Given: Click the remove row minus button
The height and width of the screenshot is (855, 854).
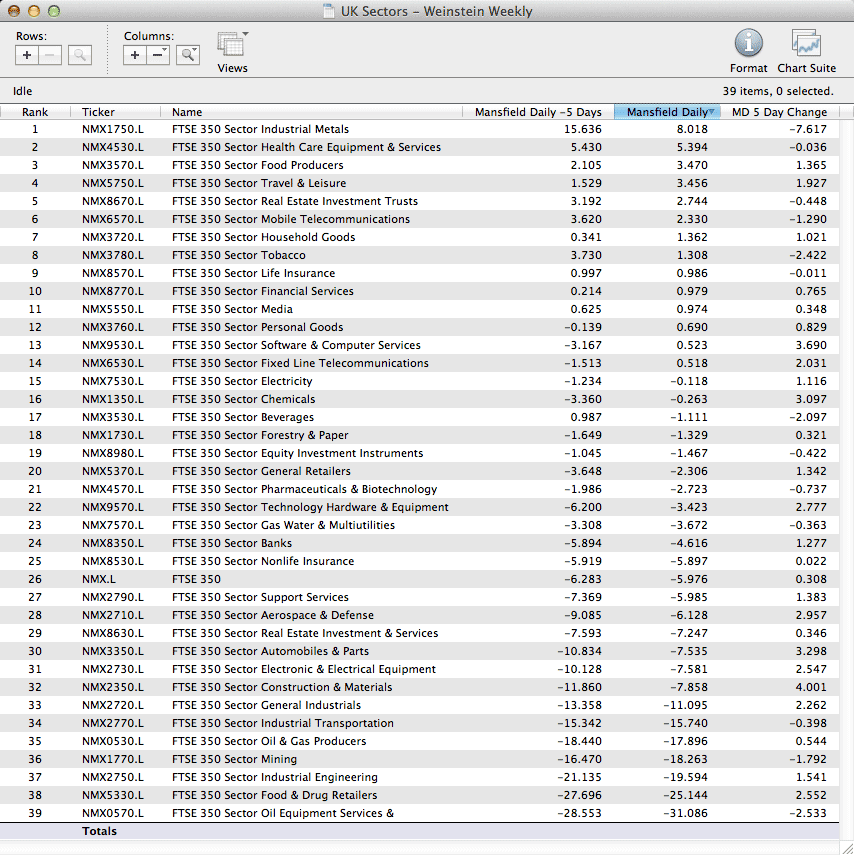Looking at the screenshot, I should coord(50,55).
